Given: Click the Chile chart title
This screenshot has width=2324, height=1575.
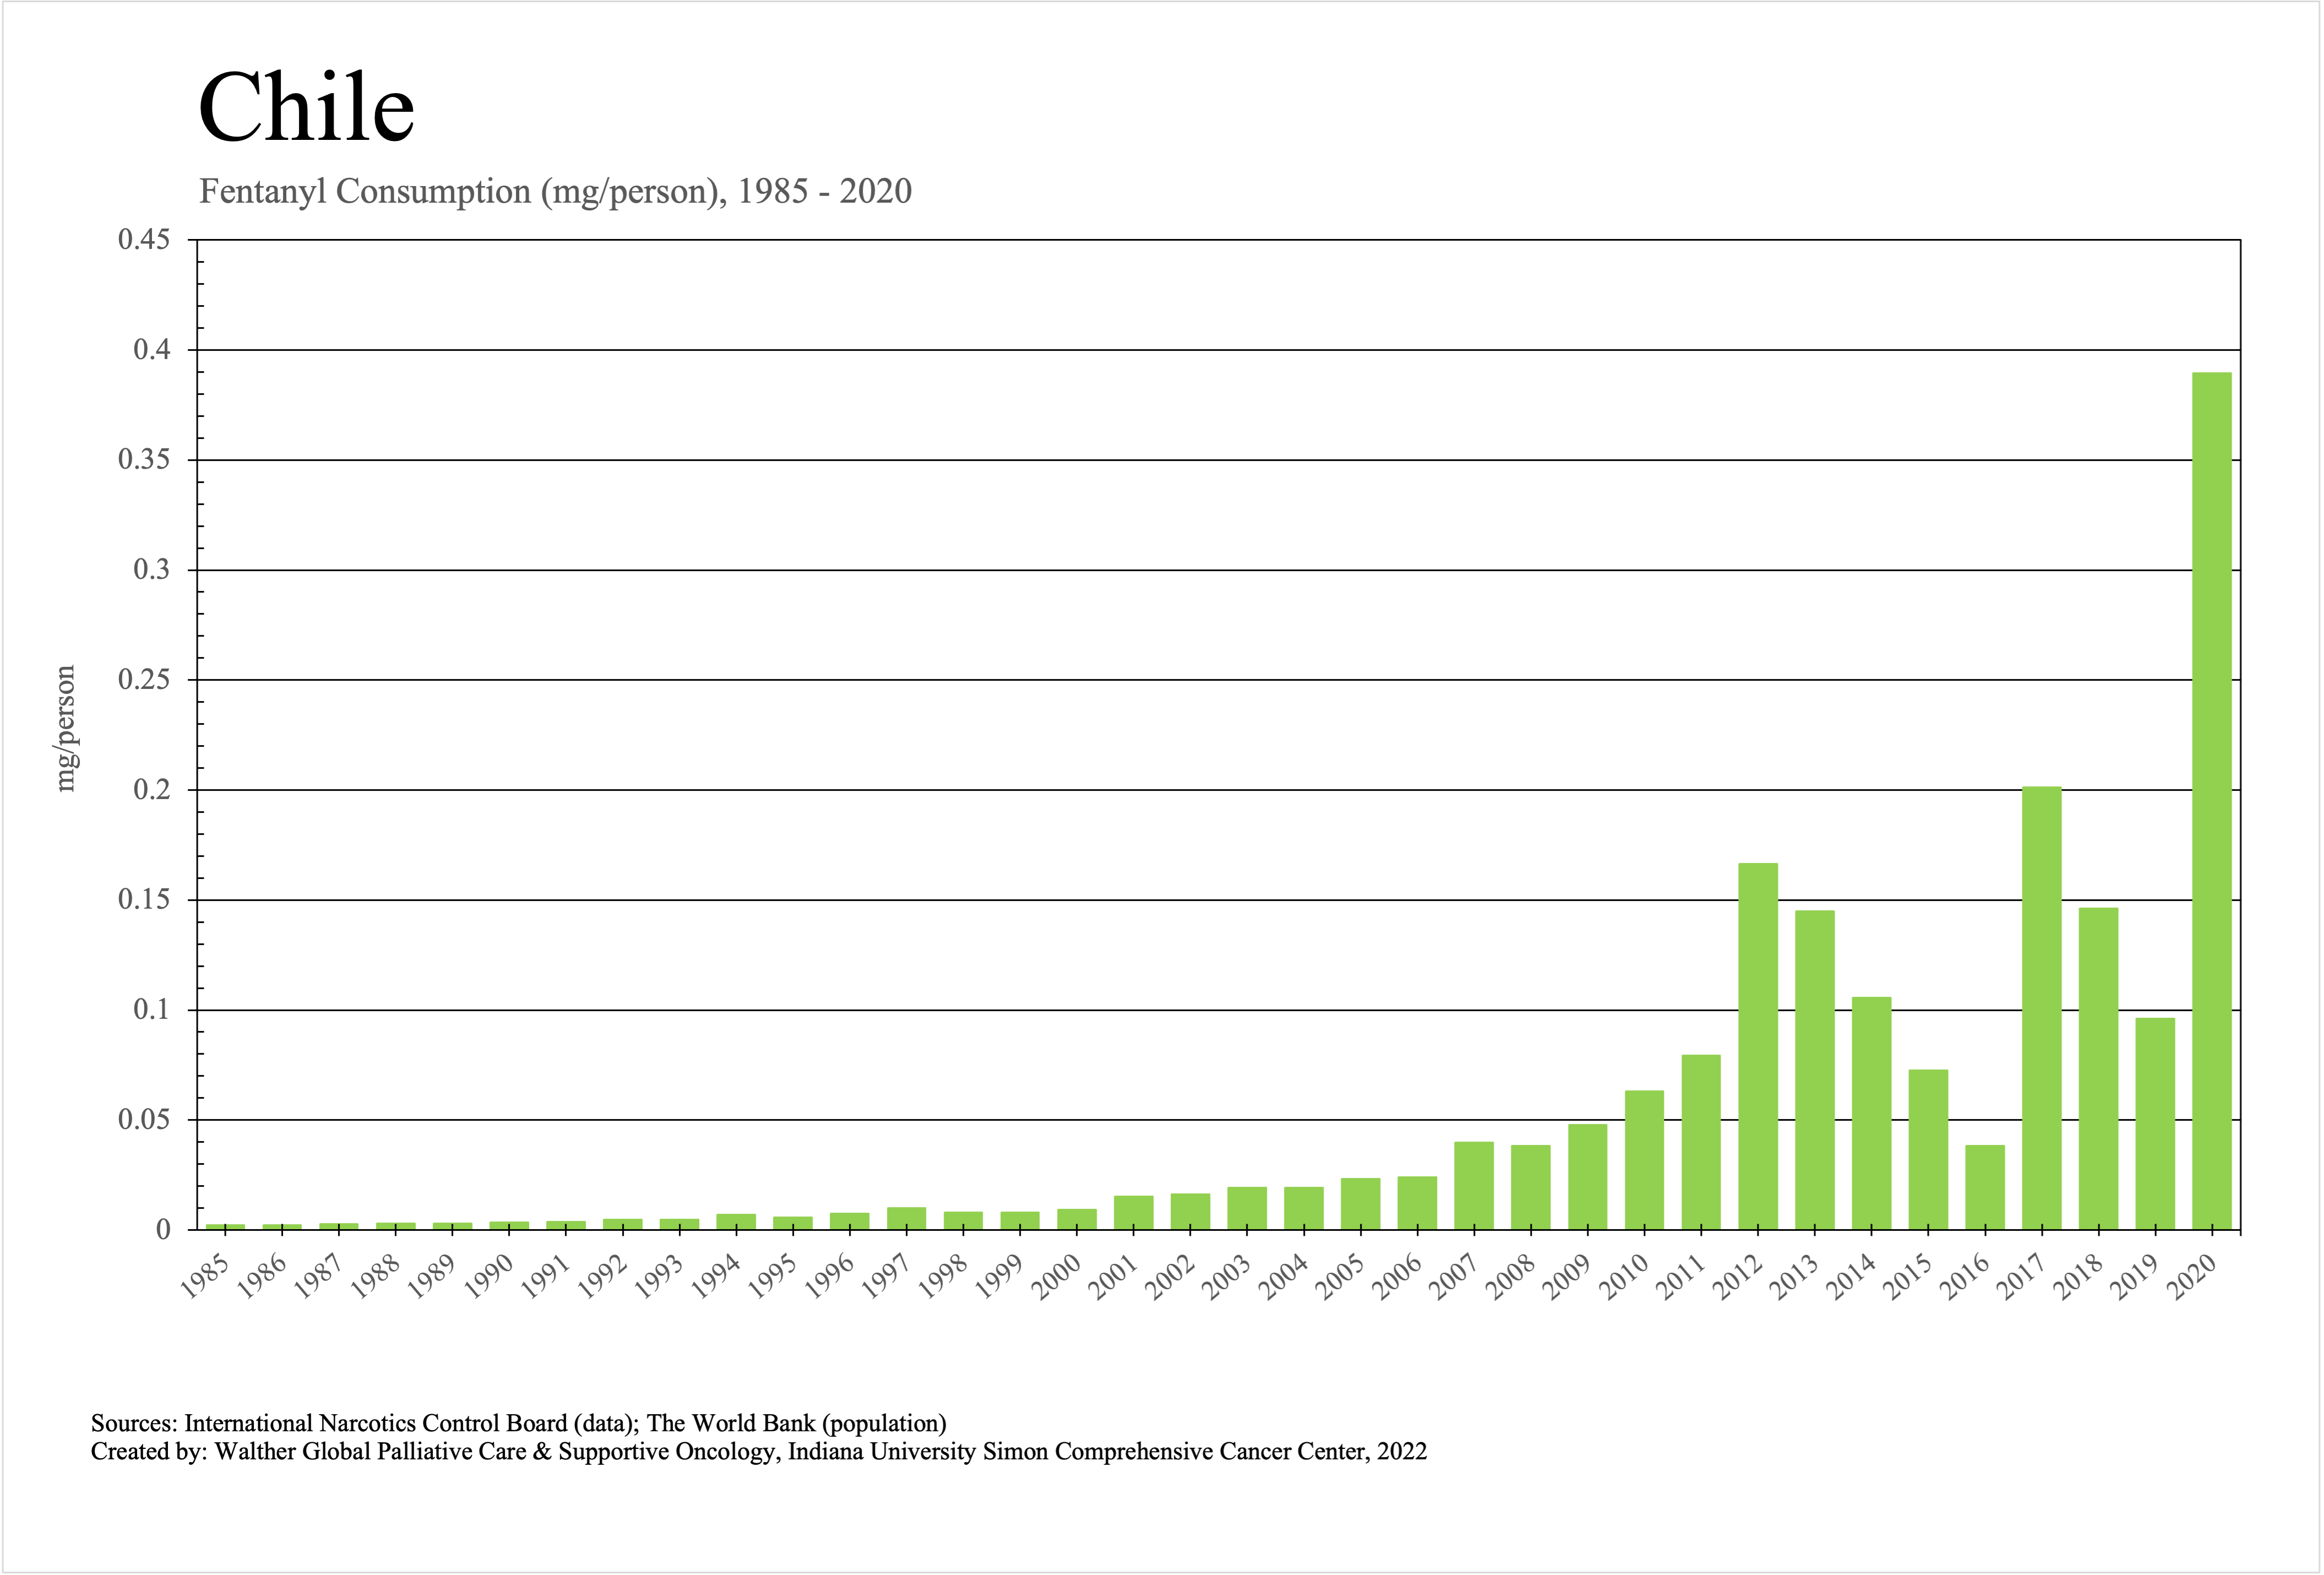Looking at the screenshot, I should 306,107.
